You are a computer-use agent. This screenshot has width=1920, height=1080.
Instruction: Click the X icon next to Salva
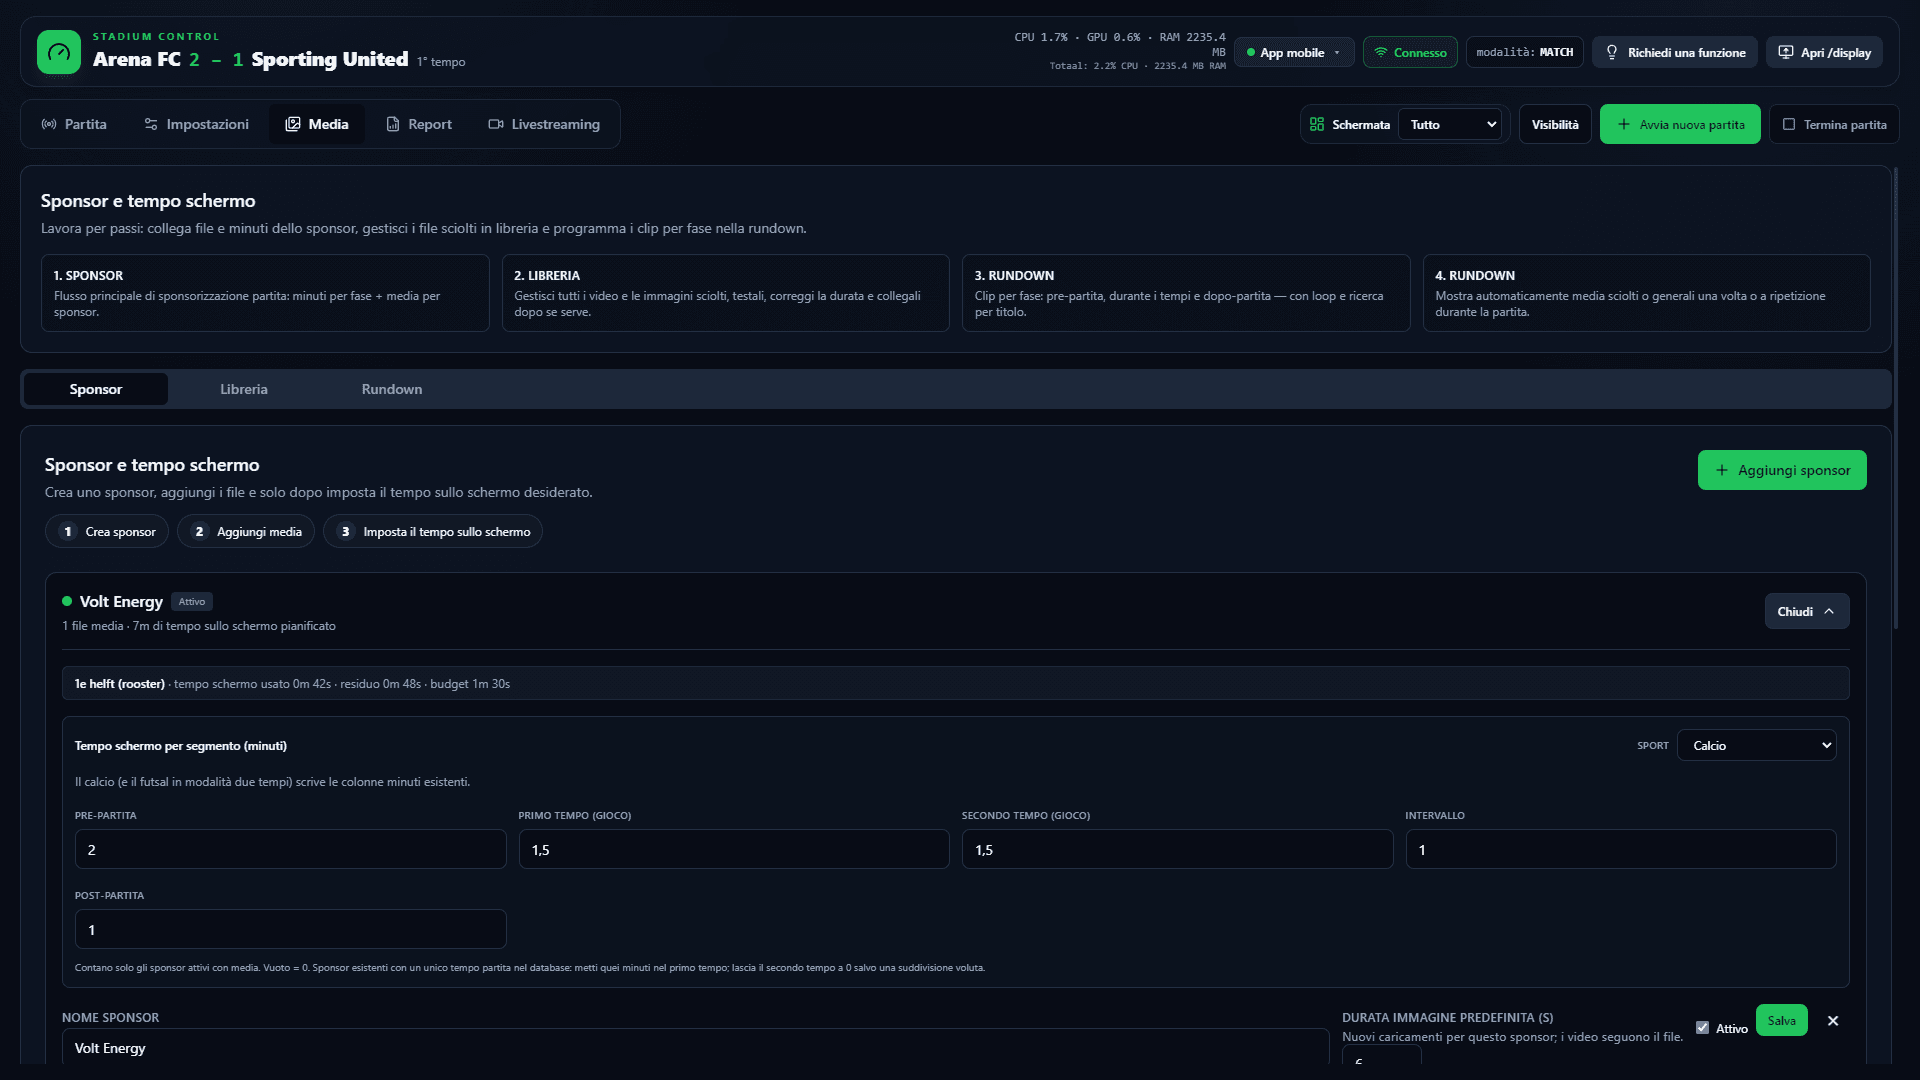[x=1833, y=1021]
